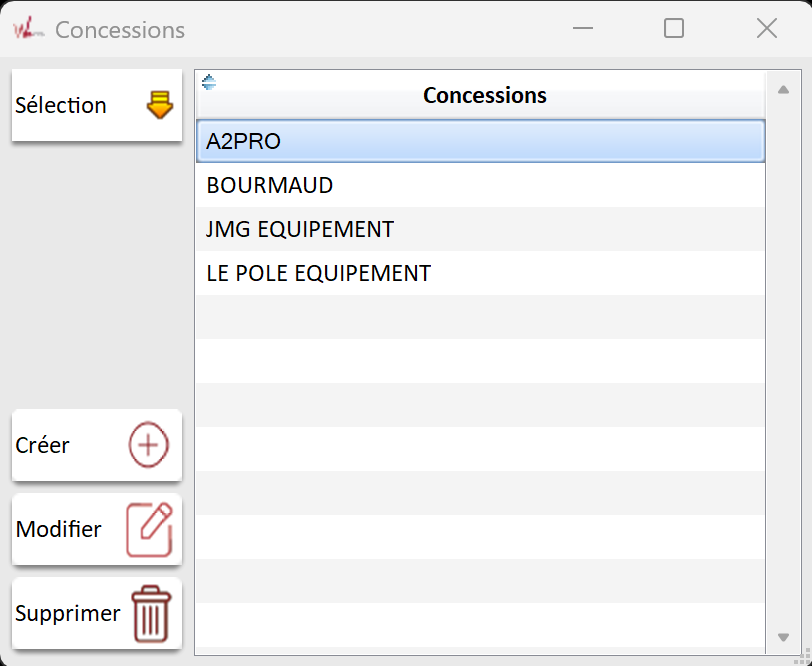Screen dimensions: 812x666
Task: Close the Concessions window
Action: (x=767, y=29)
